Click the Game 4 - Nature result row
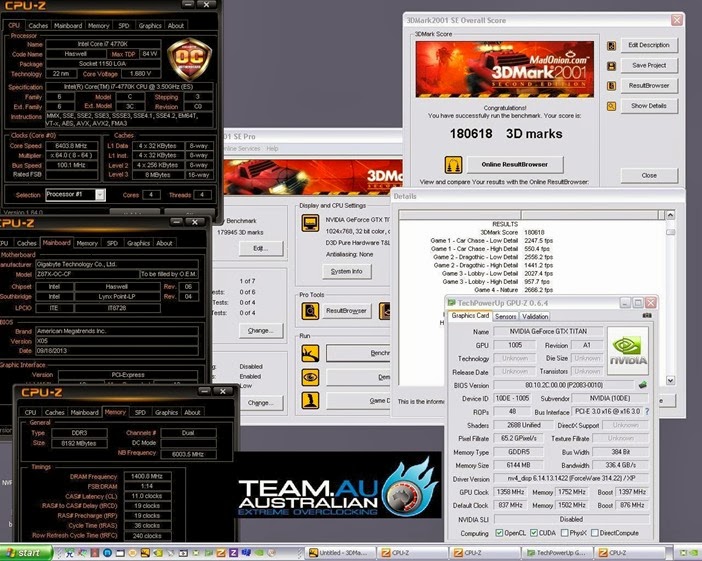Image resolution: width=702 pixels, height=561 pixels. (514, 290)
